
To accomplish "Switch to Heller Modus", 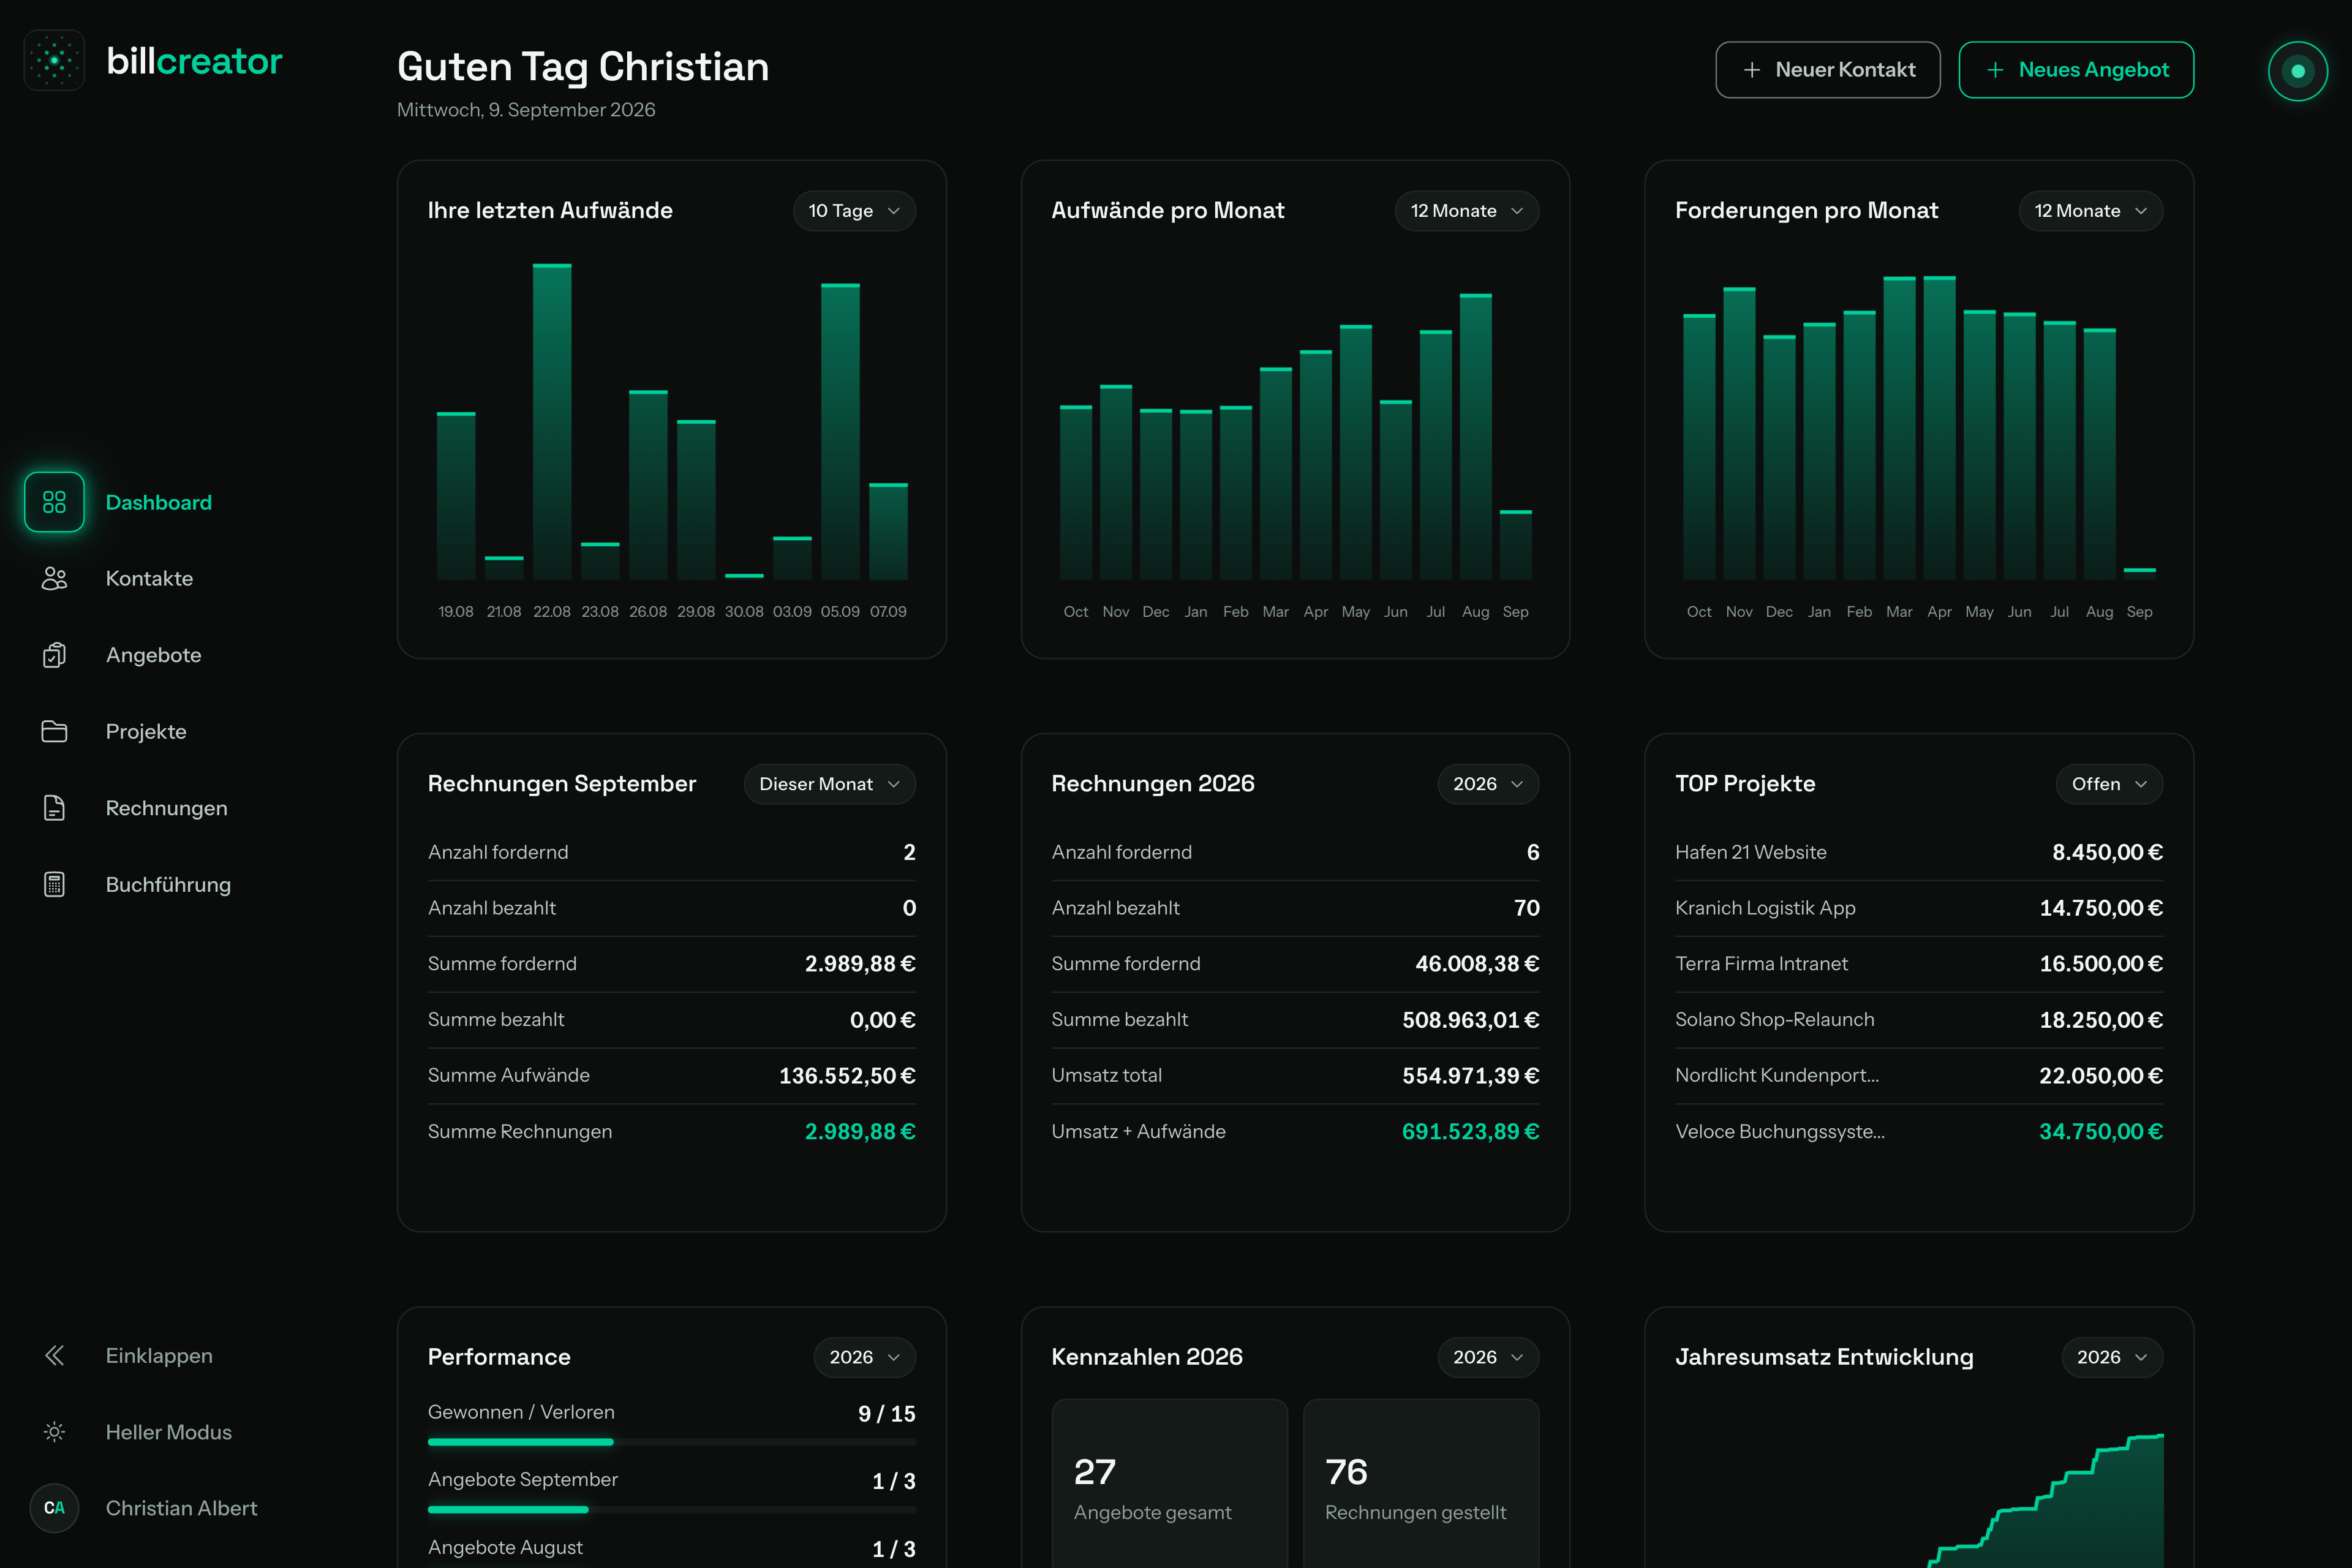I will point(169,1432).
